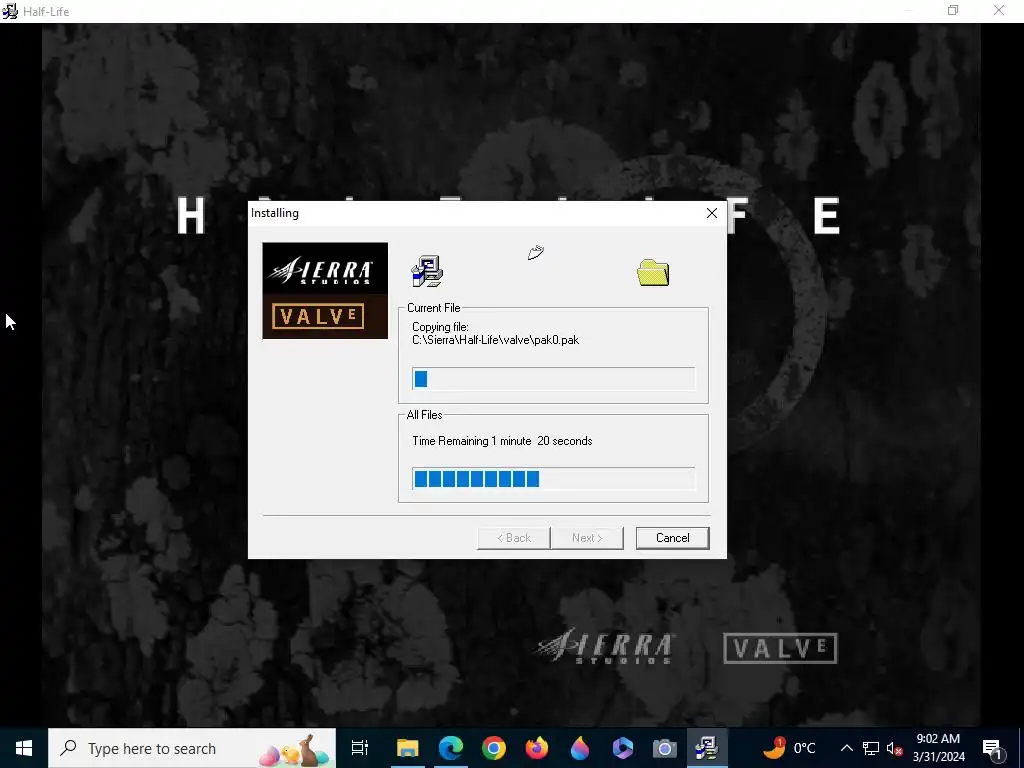Close the Installing dialog
This screenshot has width=1024, height=768.
pos(712,213)
